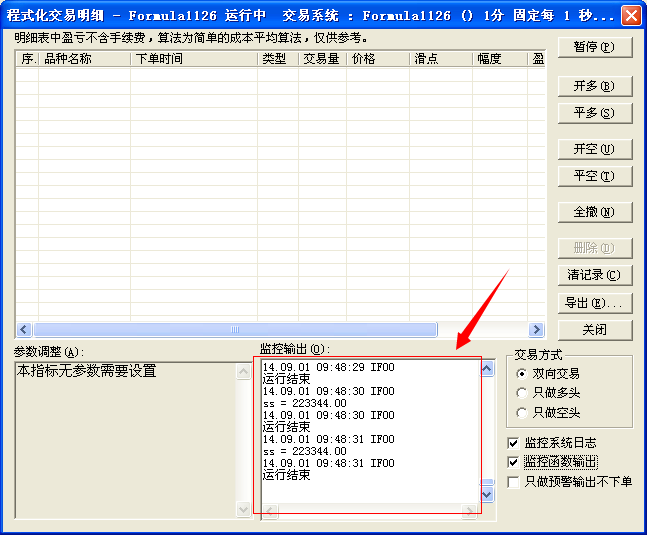This screenshot has width=647, height=535.
Task: Click the 导出(E)... export button
Action: pos(595,303)
